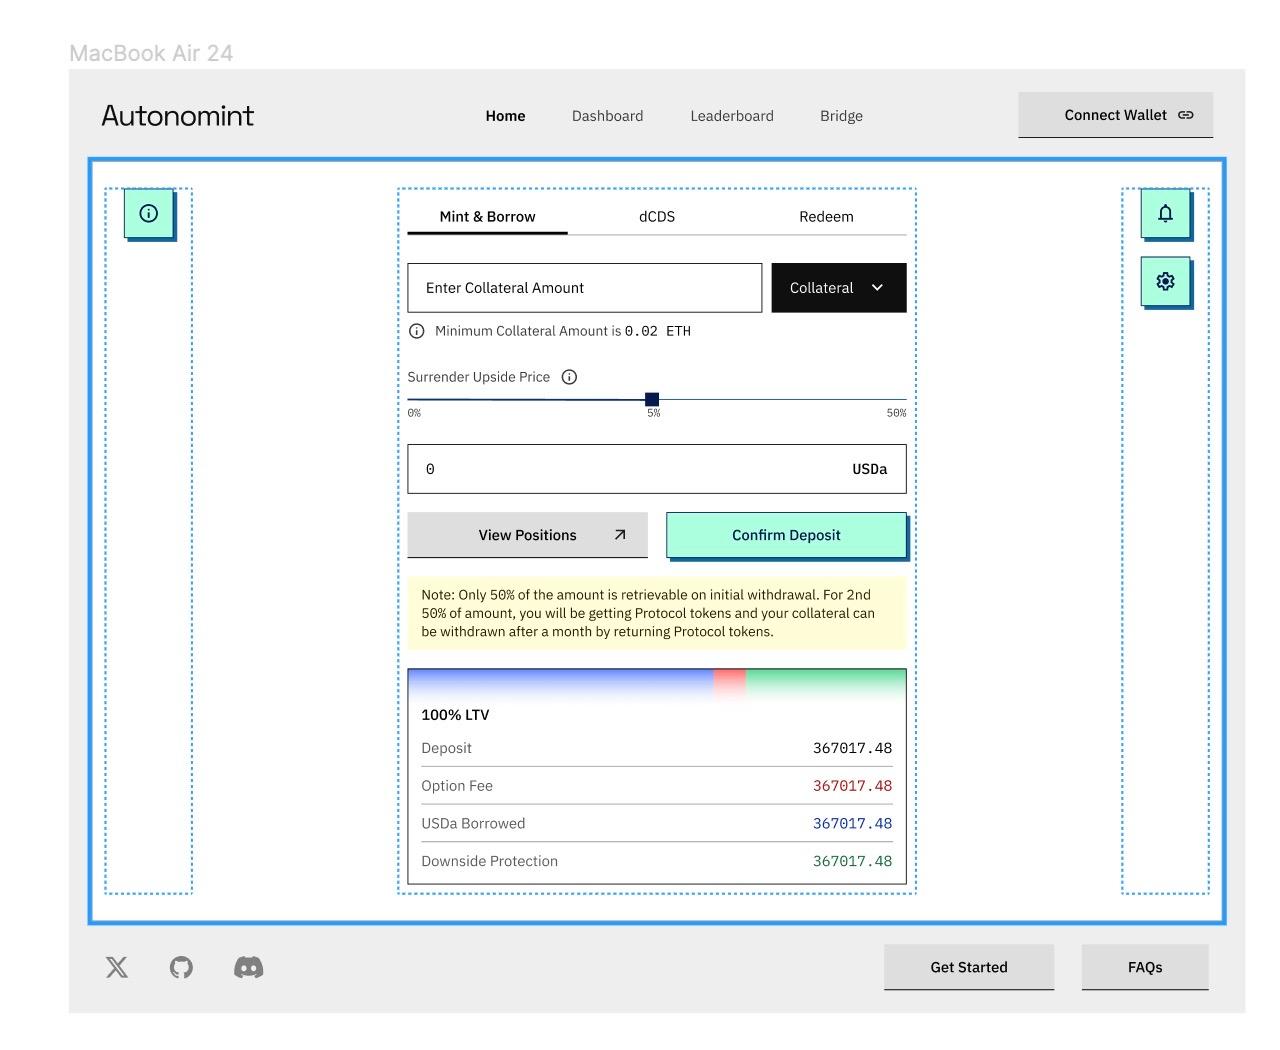Open the Leaderboard nav item
Viewport: 1280px width, 1050px height.
point(732,116)
